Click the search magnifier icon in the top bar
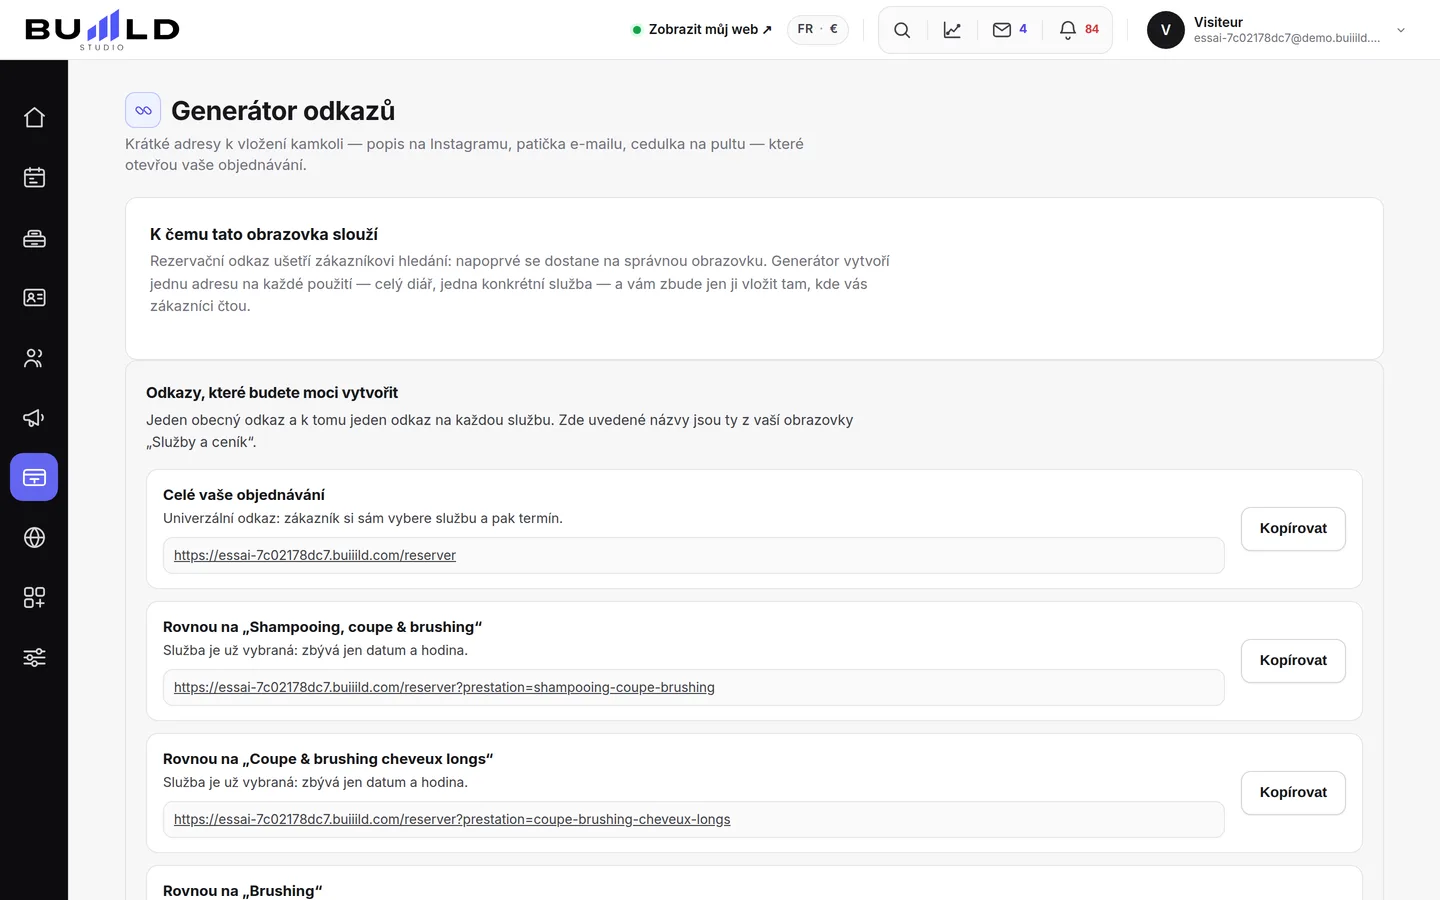The width and height of the screenshot is (1440, 900). pyautogui.click(x=902, y=30)
